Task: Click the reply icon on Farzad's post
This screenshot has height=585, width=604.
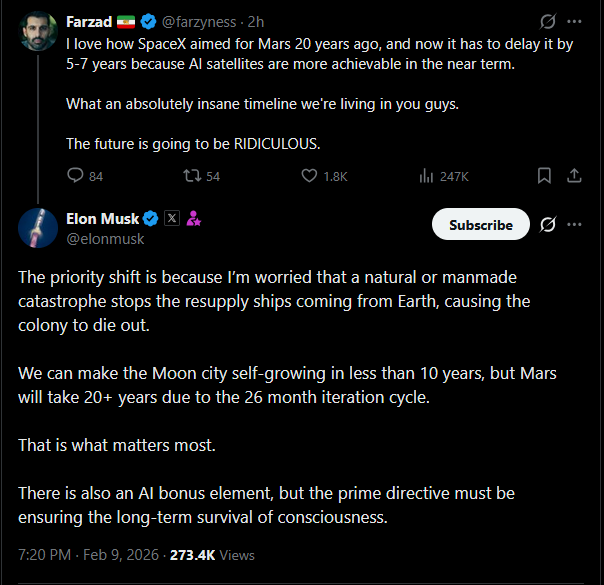Action: pyautogui.click(x=75, y=176)
